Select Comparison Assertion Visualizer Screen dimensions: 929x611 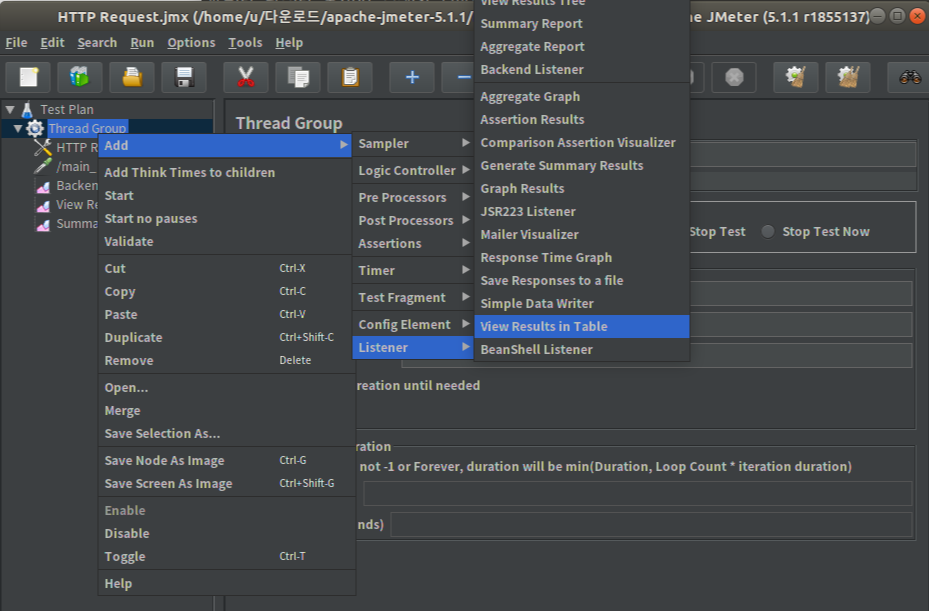[582, 143]
